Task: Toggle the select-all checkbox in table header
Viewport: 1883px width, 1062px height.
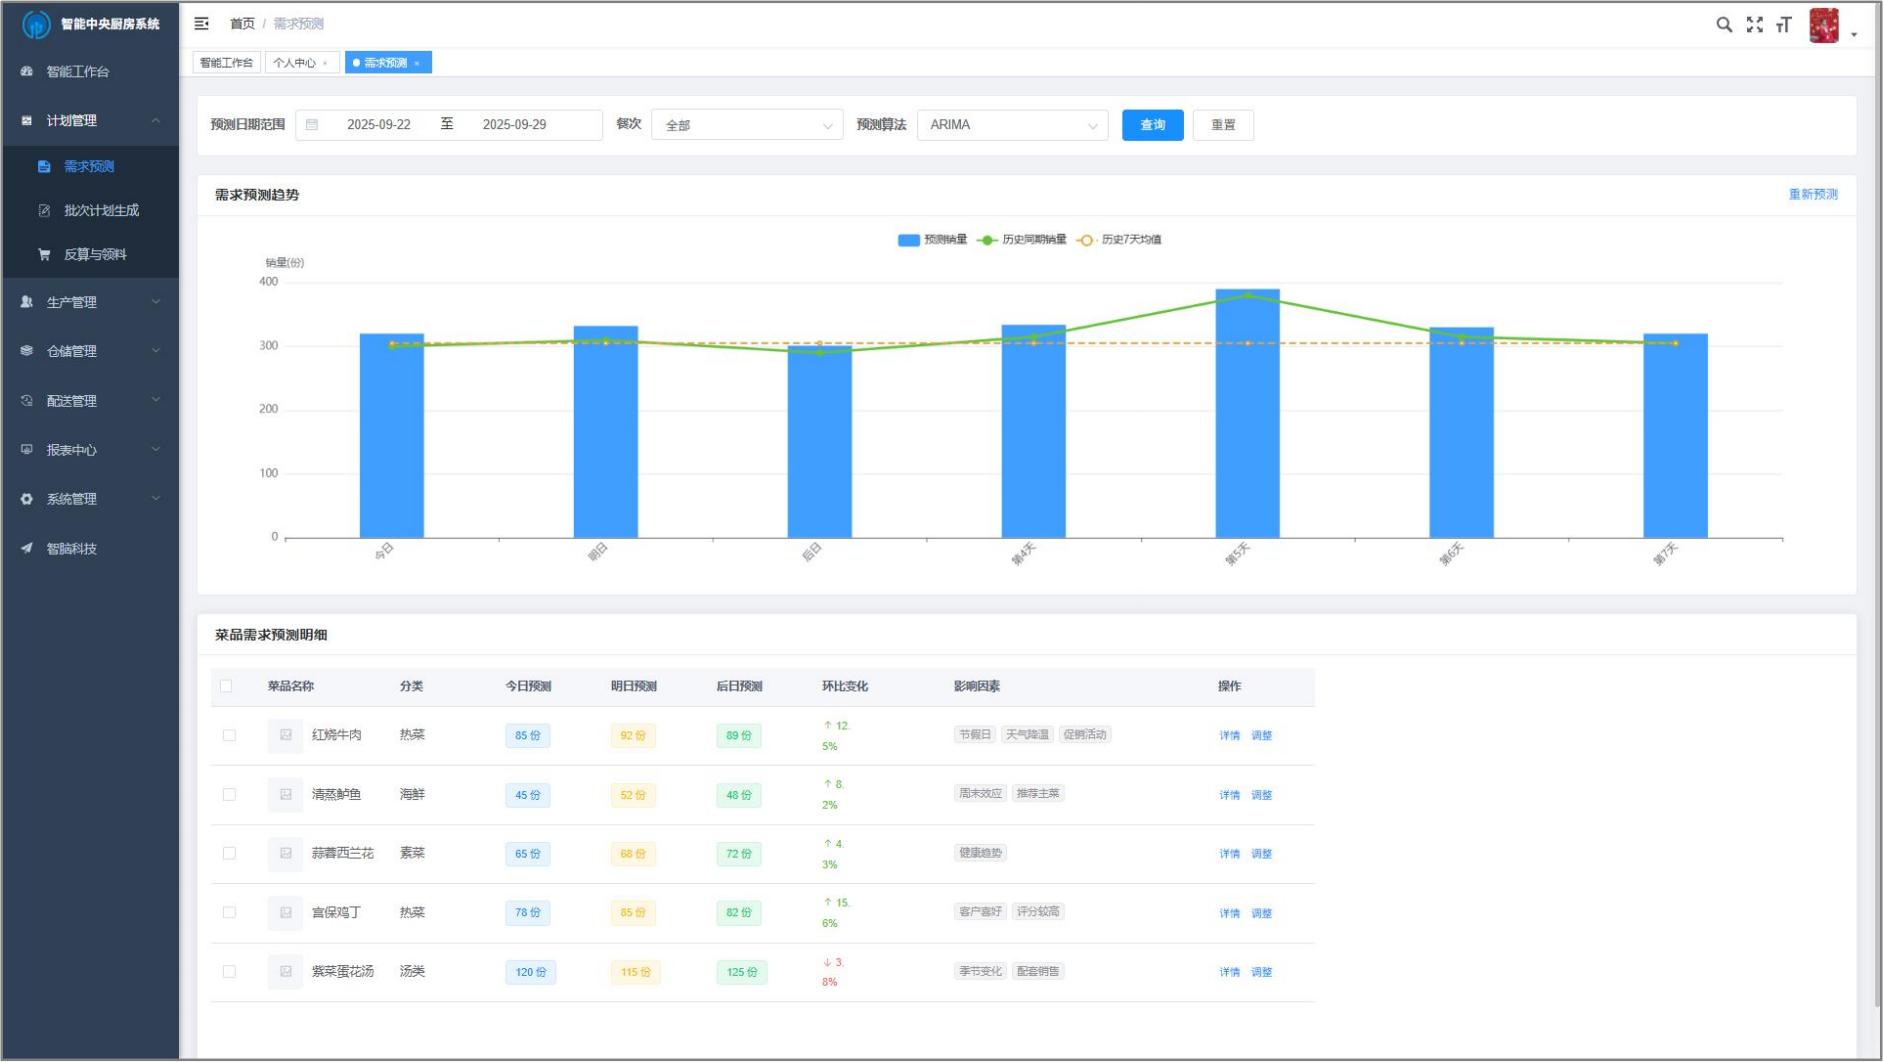Action: tap(226, 686)
